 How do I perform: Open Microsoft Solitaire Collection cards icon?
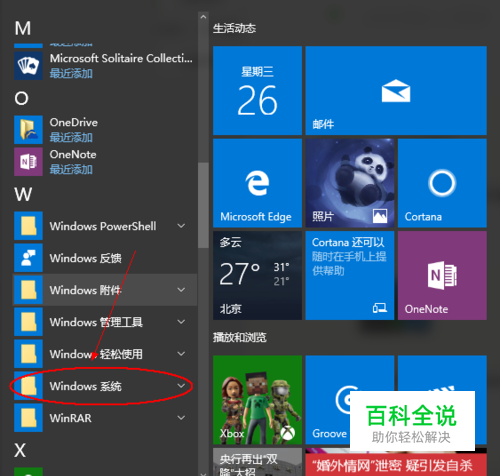28,65
